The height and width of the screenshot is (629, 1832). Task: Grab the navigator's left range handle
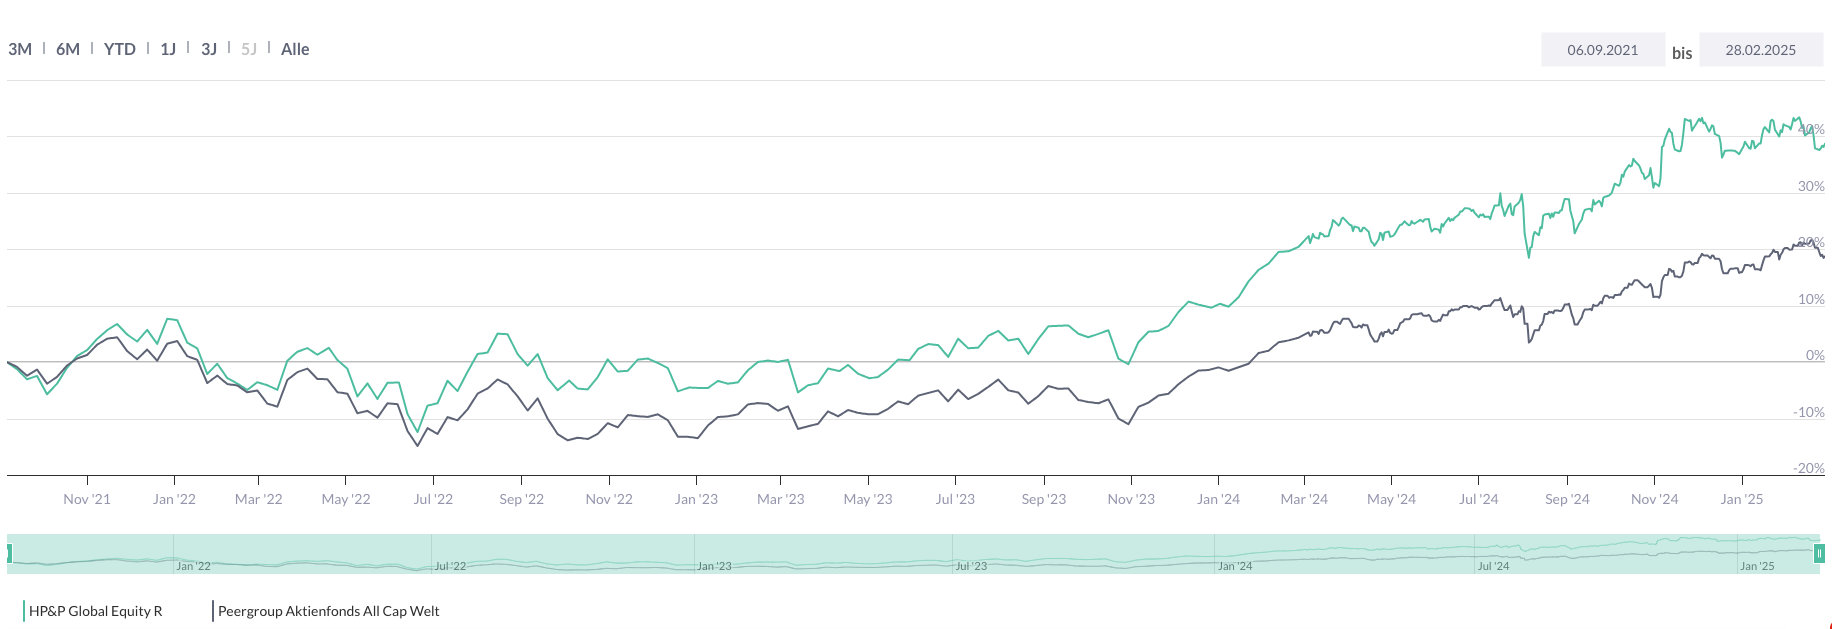click(x=9, y=553)
